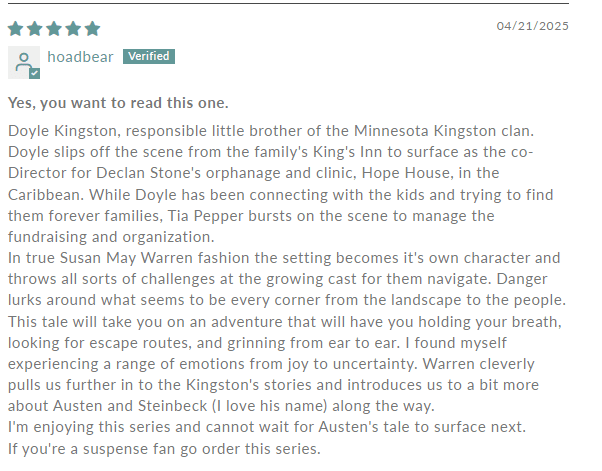This screenshot has width=602, height=471.
Task: Click the word 'Caribbean' in the review
Action: tap(46, 195)
